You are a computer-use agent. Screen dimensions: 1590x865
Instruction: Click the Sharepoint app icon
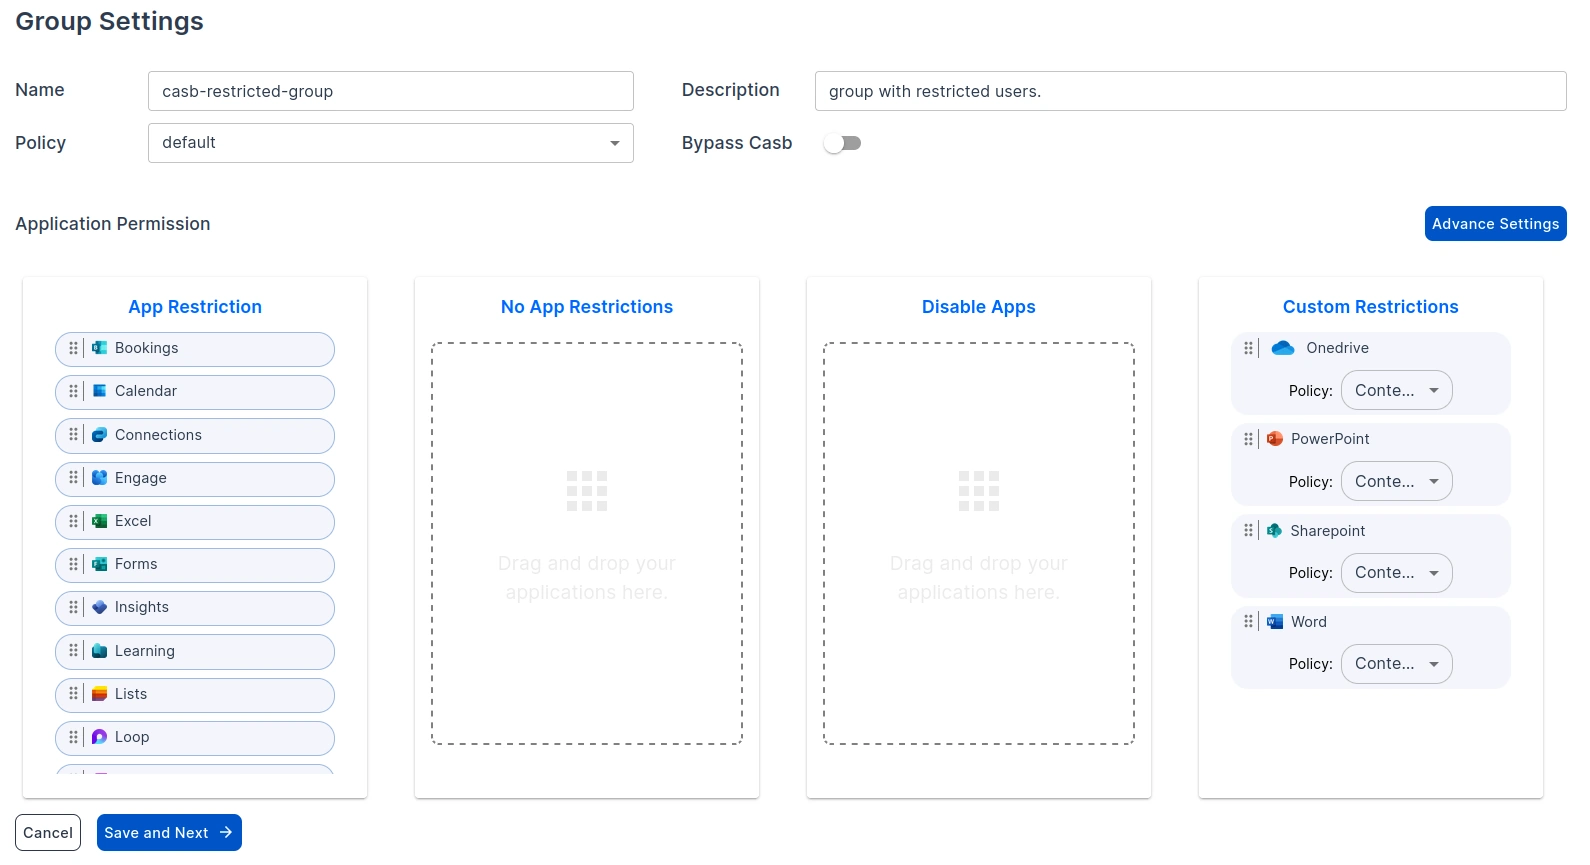pyautogui.click(x=1275, y=531)
